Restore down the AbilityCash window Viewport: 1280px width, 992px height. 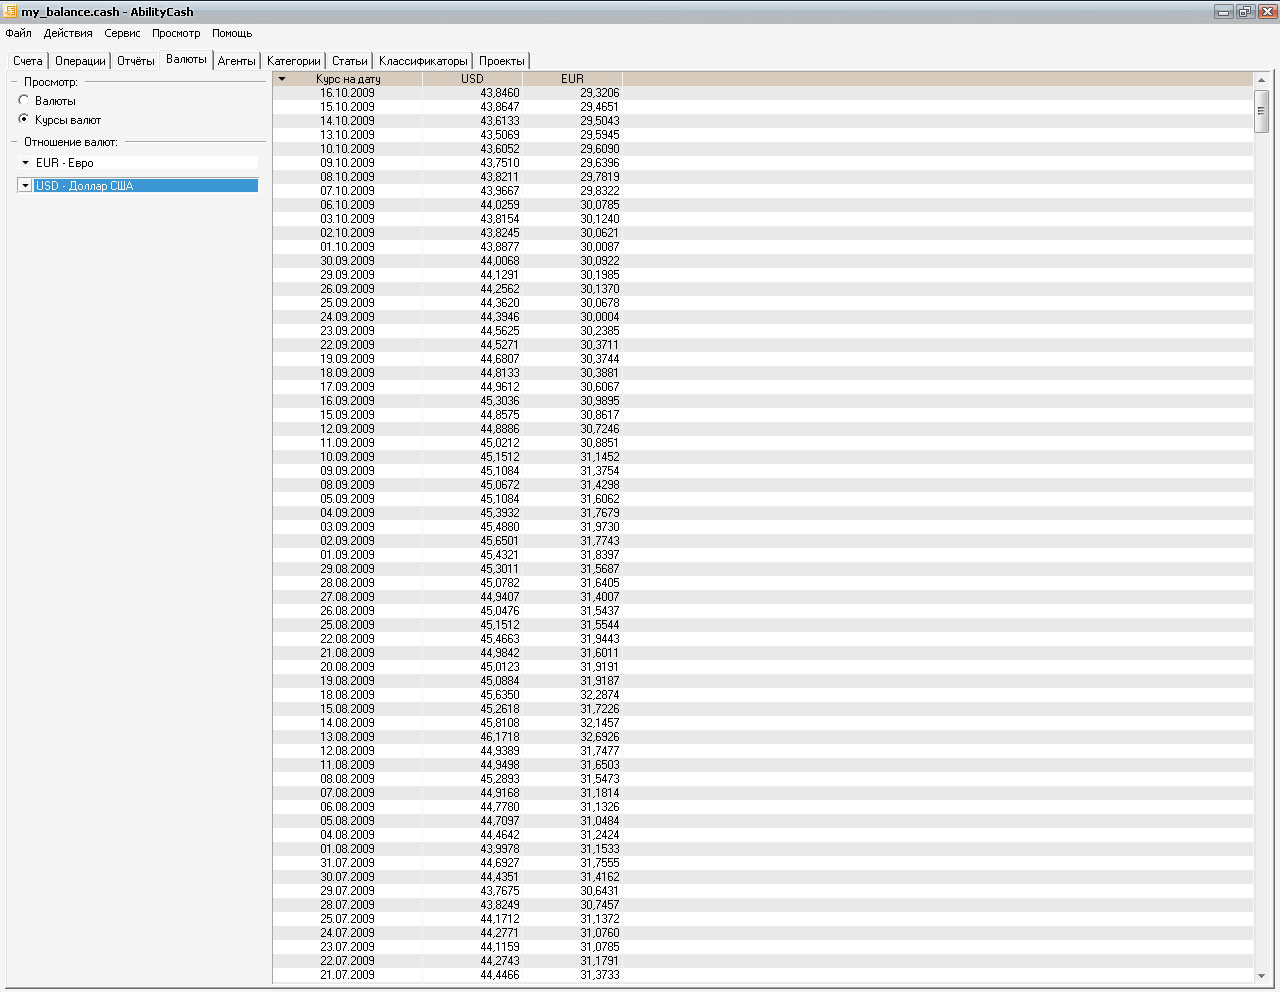tap(1245, 12)
